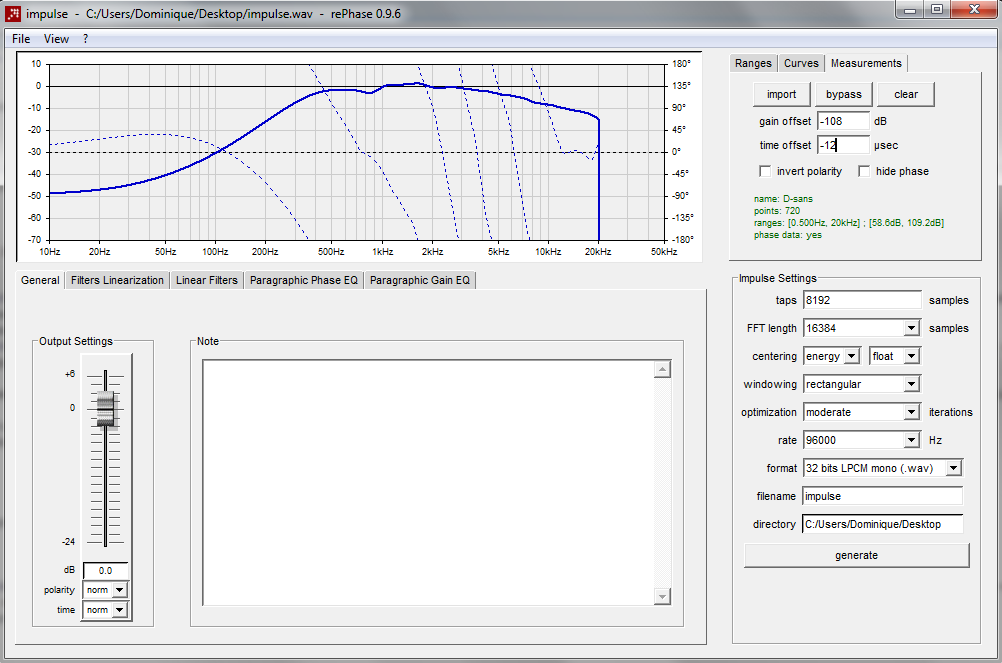The height and width of the screenshot is (663, 1002).
Task: Open the File menu
Action: pyautogui.click(x=21, y=39)
